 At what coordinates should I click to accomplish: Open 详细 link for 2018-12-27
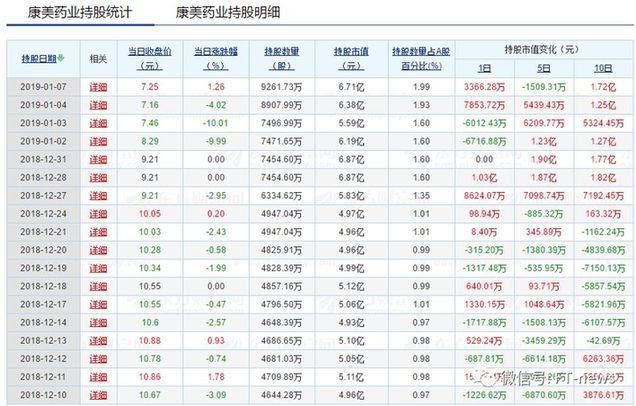click(98, 196)
